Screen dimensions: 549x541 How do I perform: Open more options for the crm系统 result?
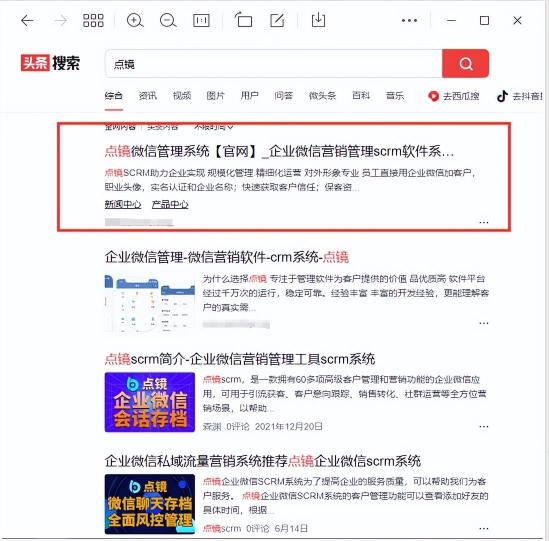tap(484, 323)
